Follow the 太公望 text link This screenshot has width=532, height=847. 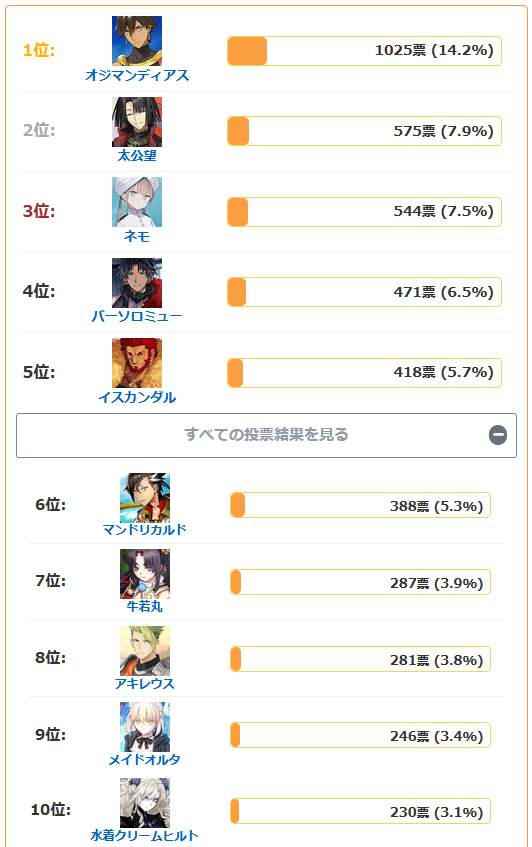point(137,156)
